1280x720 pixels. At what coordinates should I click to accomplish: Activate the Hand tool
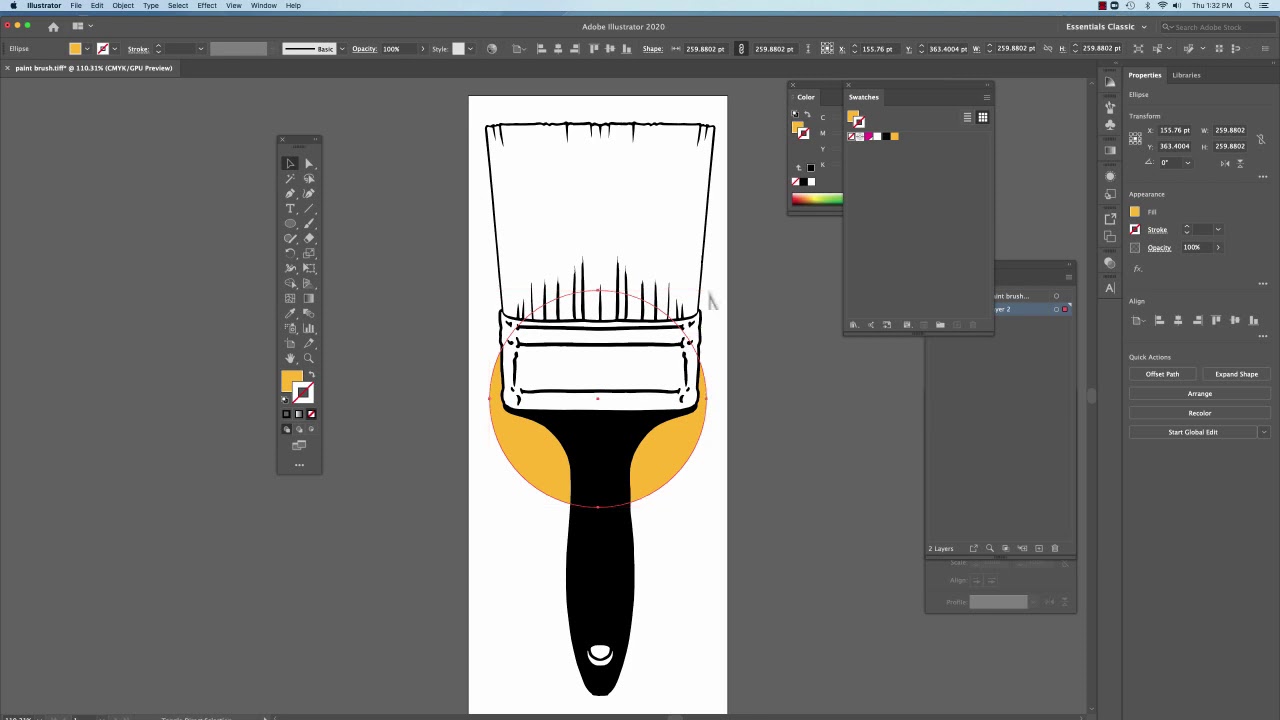(x=290, y=358)
